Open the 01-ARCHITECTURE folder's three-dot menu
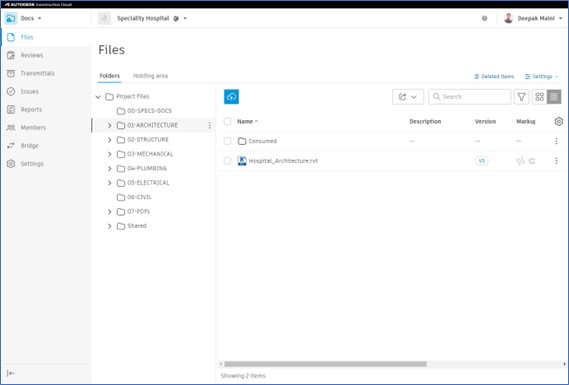This screenshot has width=569, height=385. click(x=209, y=125)
